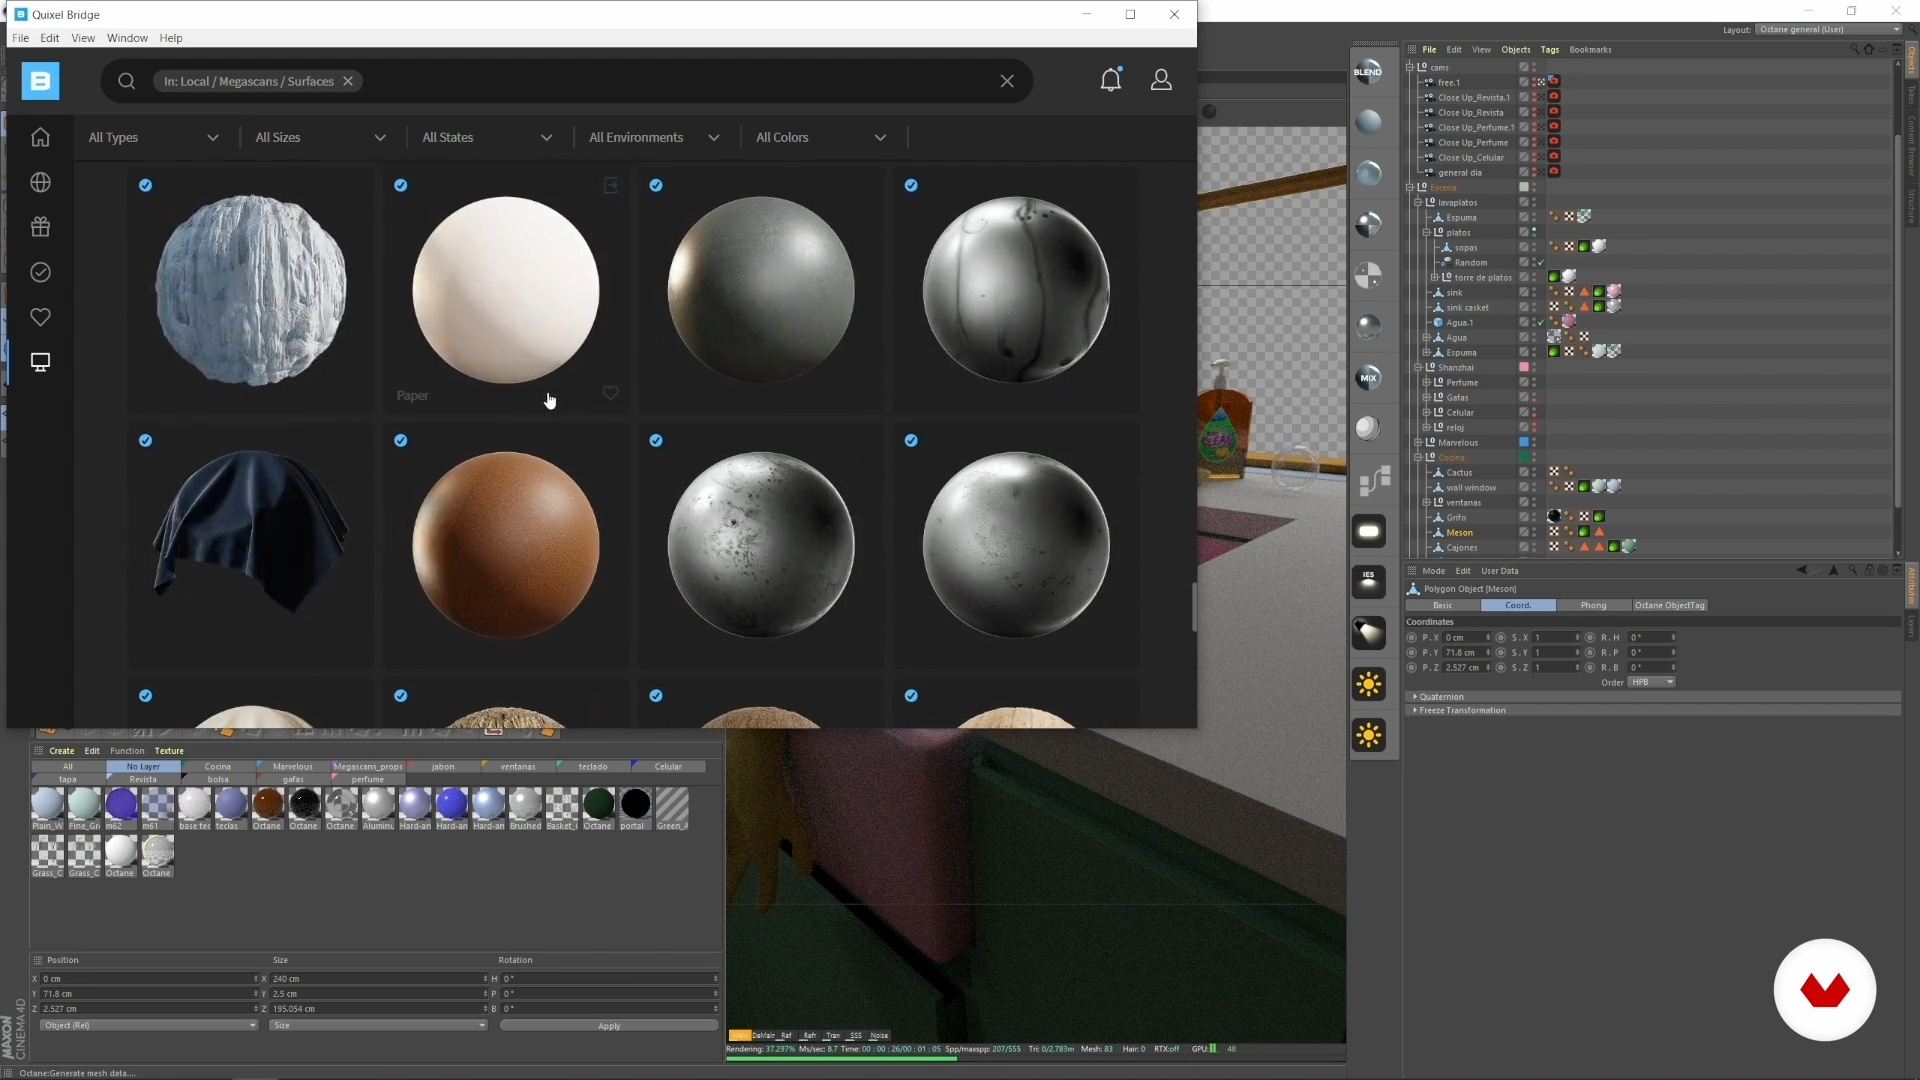Toggle P.X keyframe circle in Coordinates

[x=1411, y=637]
